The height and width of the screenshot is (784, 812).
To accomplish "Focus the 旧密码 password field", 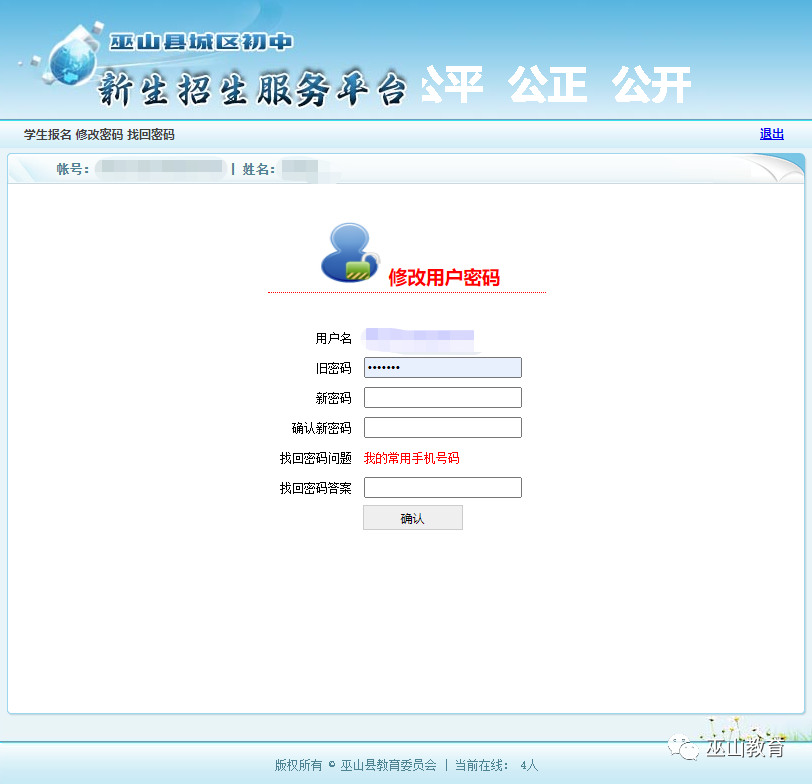I will 443,368.
